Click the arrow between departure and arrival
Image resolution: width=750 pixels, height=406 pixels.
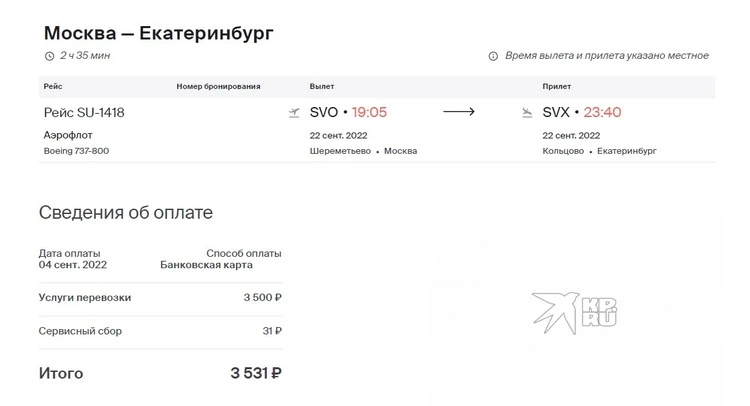point(459,112)
